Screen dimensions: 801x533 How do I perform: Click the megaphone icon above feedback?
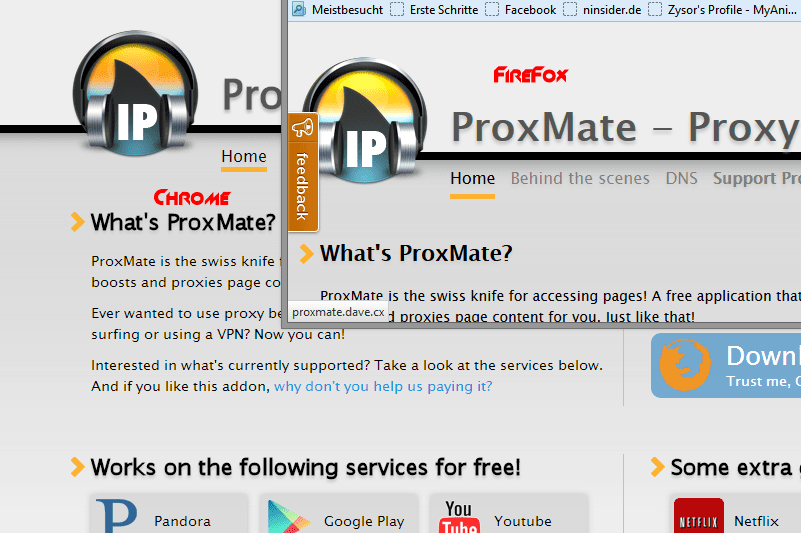click(302, 128)
